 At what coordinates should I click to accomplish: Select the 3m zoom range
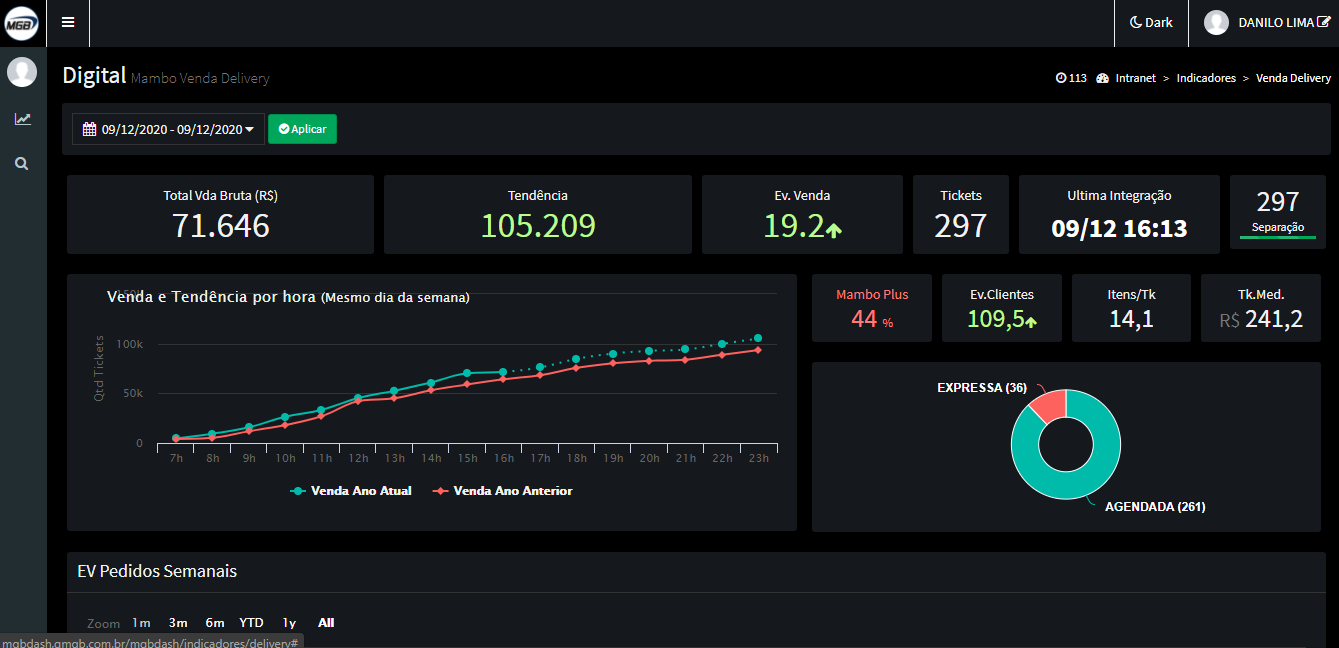(178, 623)
